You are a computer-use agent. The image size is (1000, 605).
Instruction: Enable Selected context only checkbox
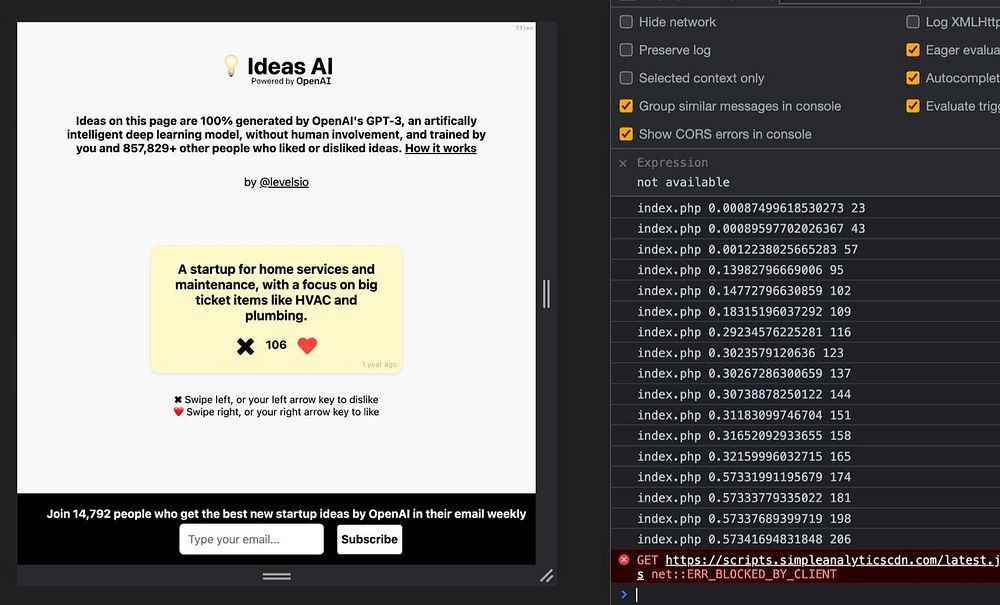point(626,78)
